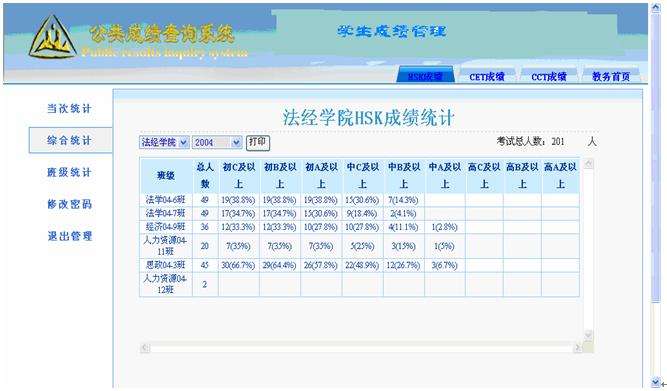Viewport: 667px width, 391px height.
Task: Click total count 36 for 经济04-9班
Action: (x=205, y=227)
